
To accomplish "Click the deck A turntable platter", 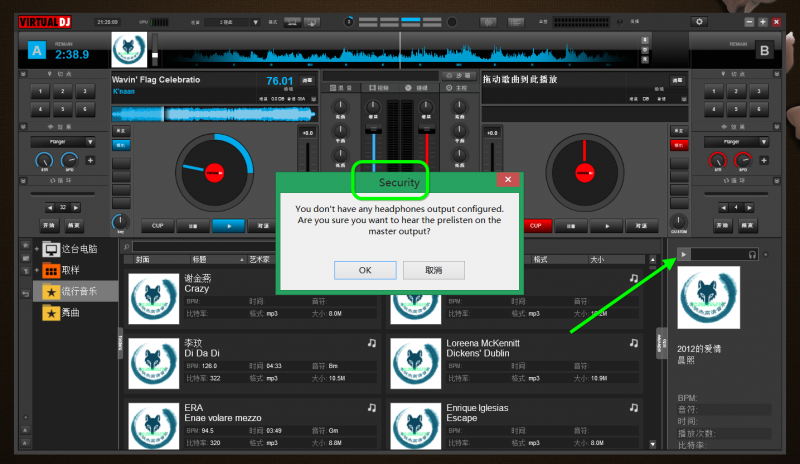I will coord(215,173).
